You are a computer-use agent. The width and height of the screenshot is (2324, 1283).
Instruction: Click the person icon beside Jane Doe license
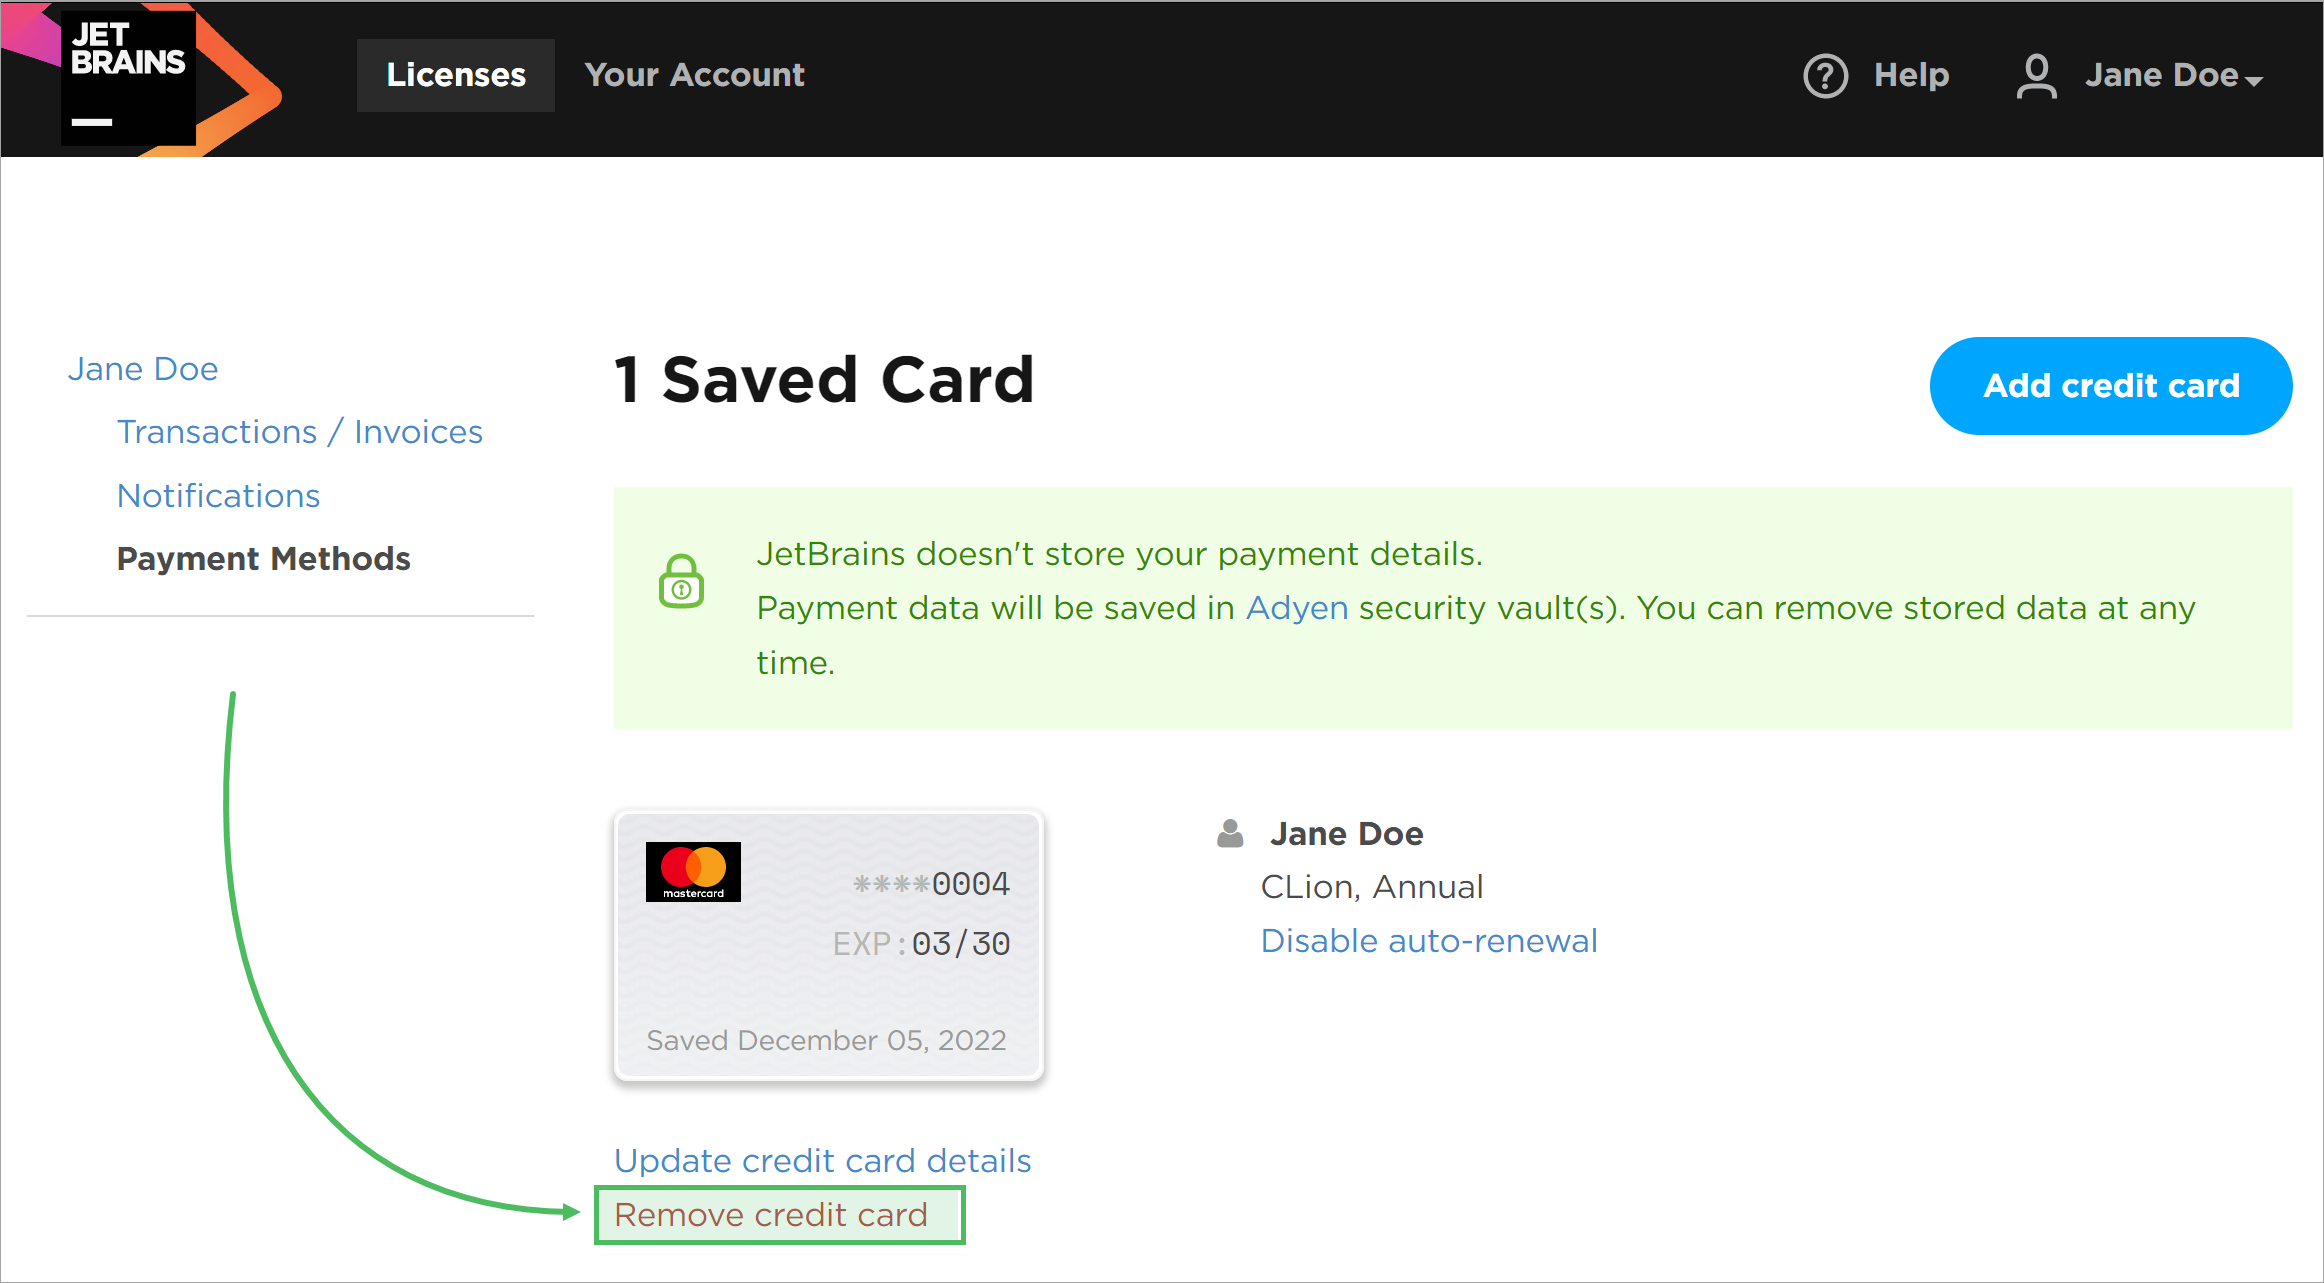click(x=1230, y=834)
